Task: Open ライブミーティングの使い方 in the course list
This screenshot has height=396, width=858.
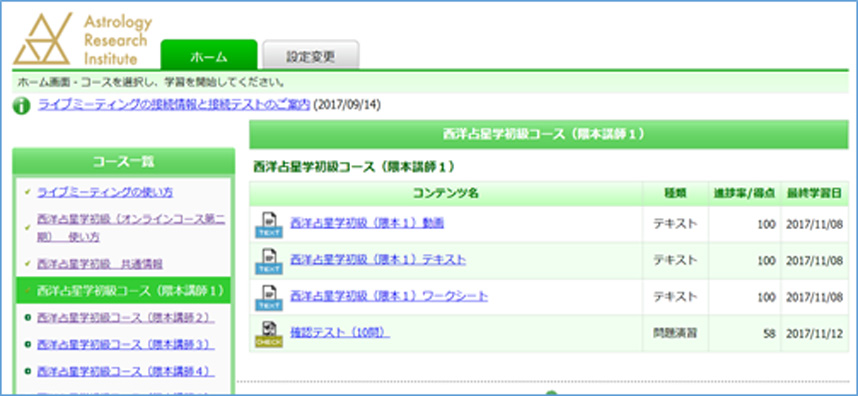Action: (x=105, y=193)
